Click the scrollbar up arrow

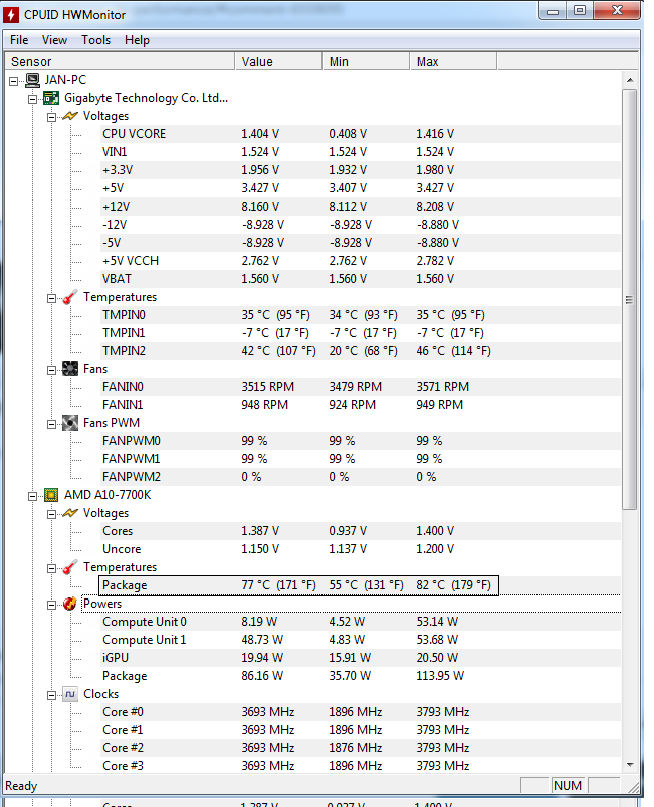click(x=630, y=80)
